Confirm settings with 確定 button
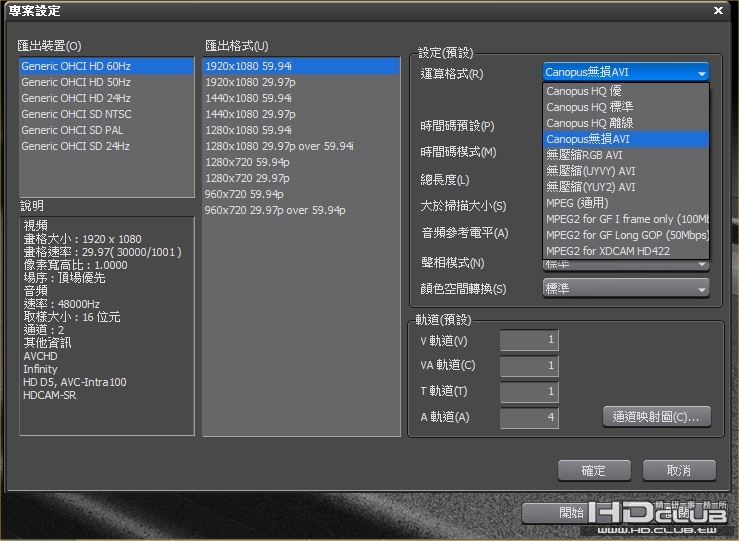 pyautogui.click(x=594, y=470)
